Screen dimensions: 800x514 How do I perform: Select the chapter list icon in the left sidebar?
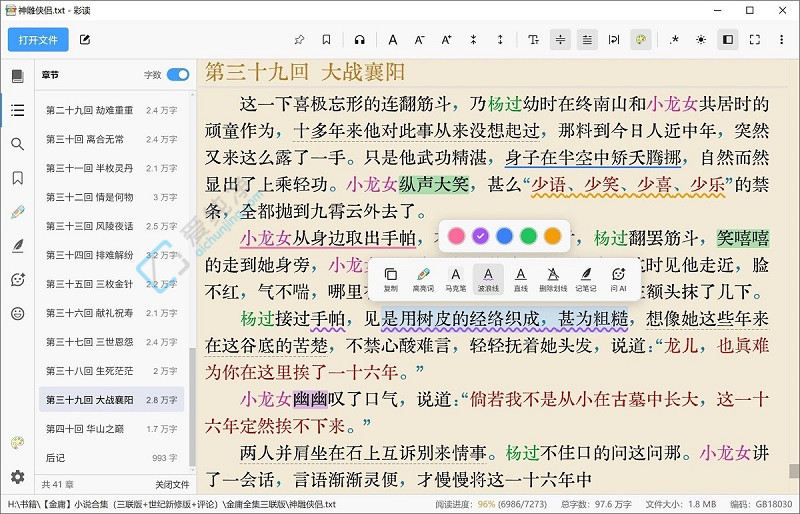[17, 110]
